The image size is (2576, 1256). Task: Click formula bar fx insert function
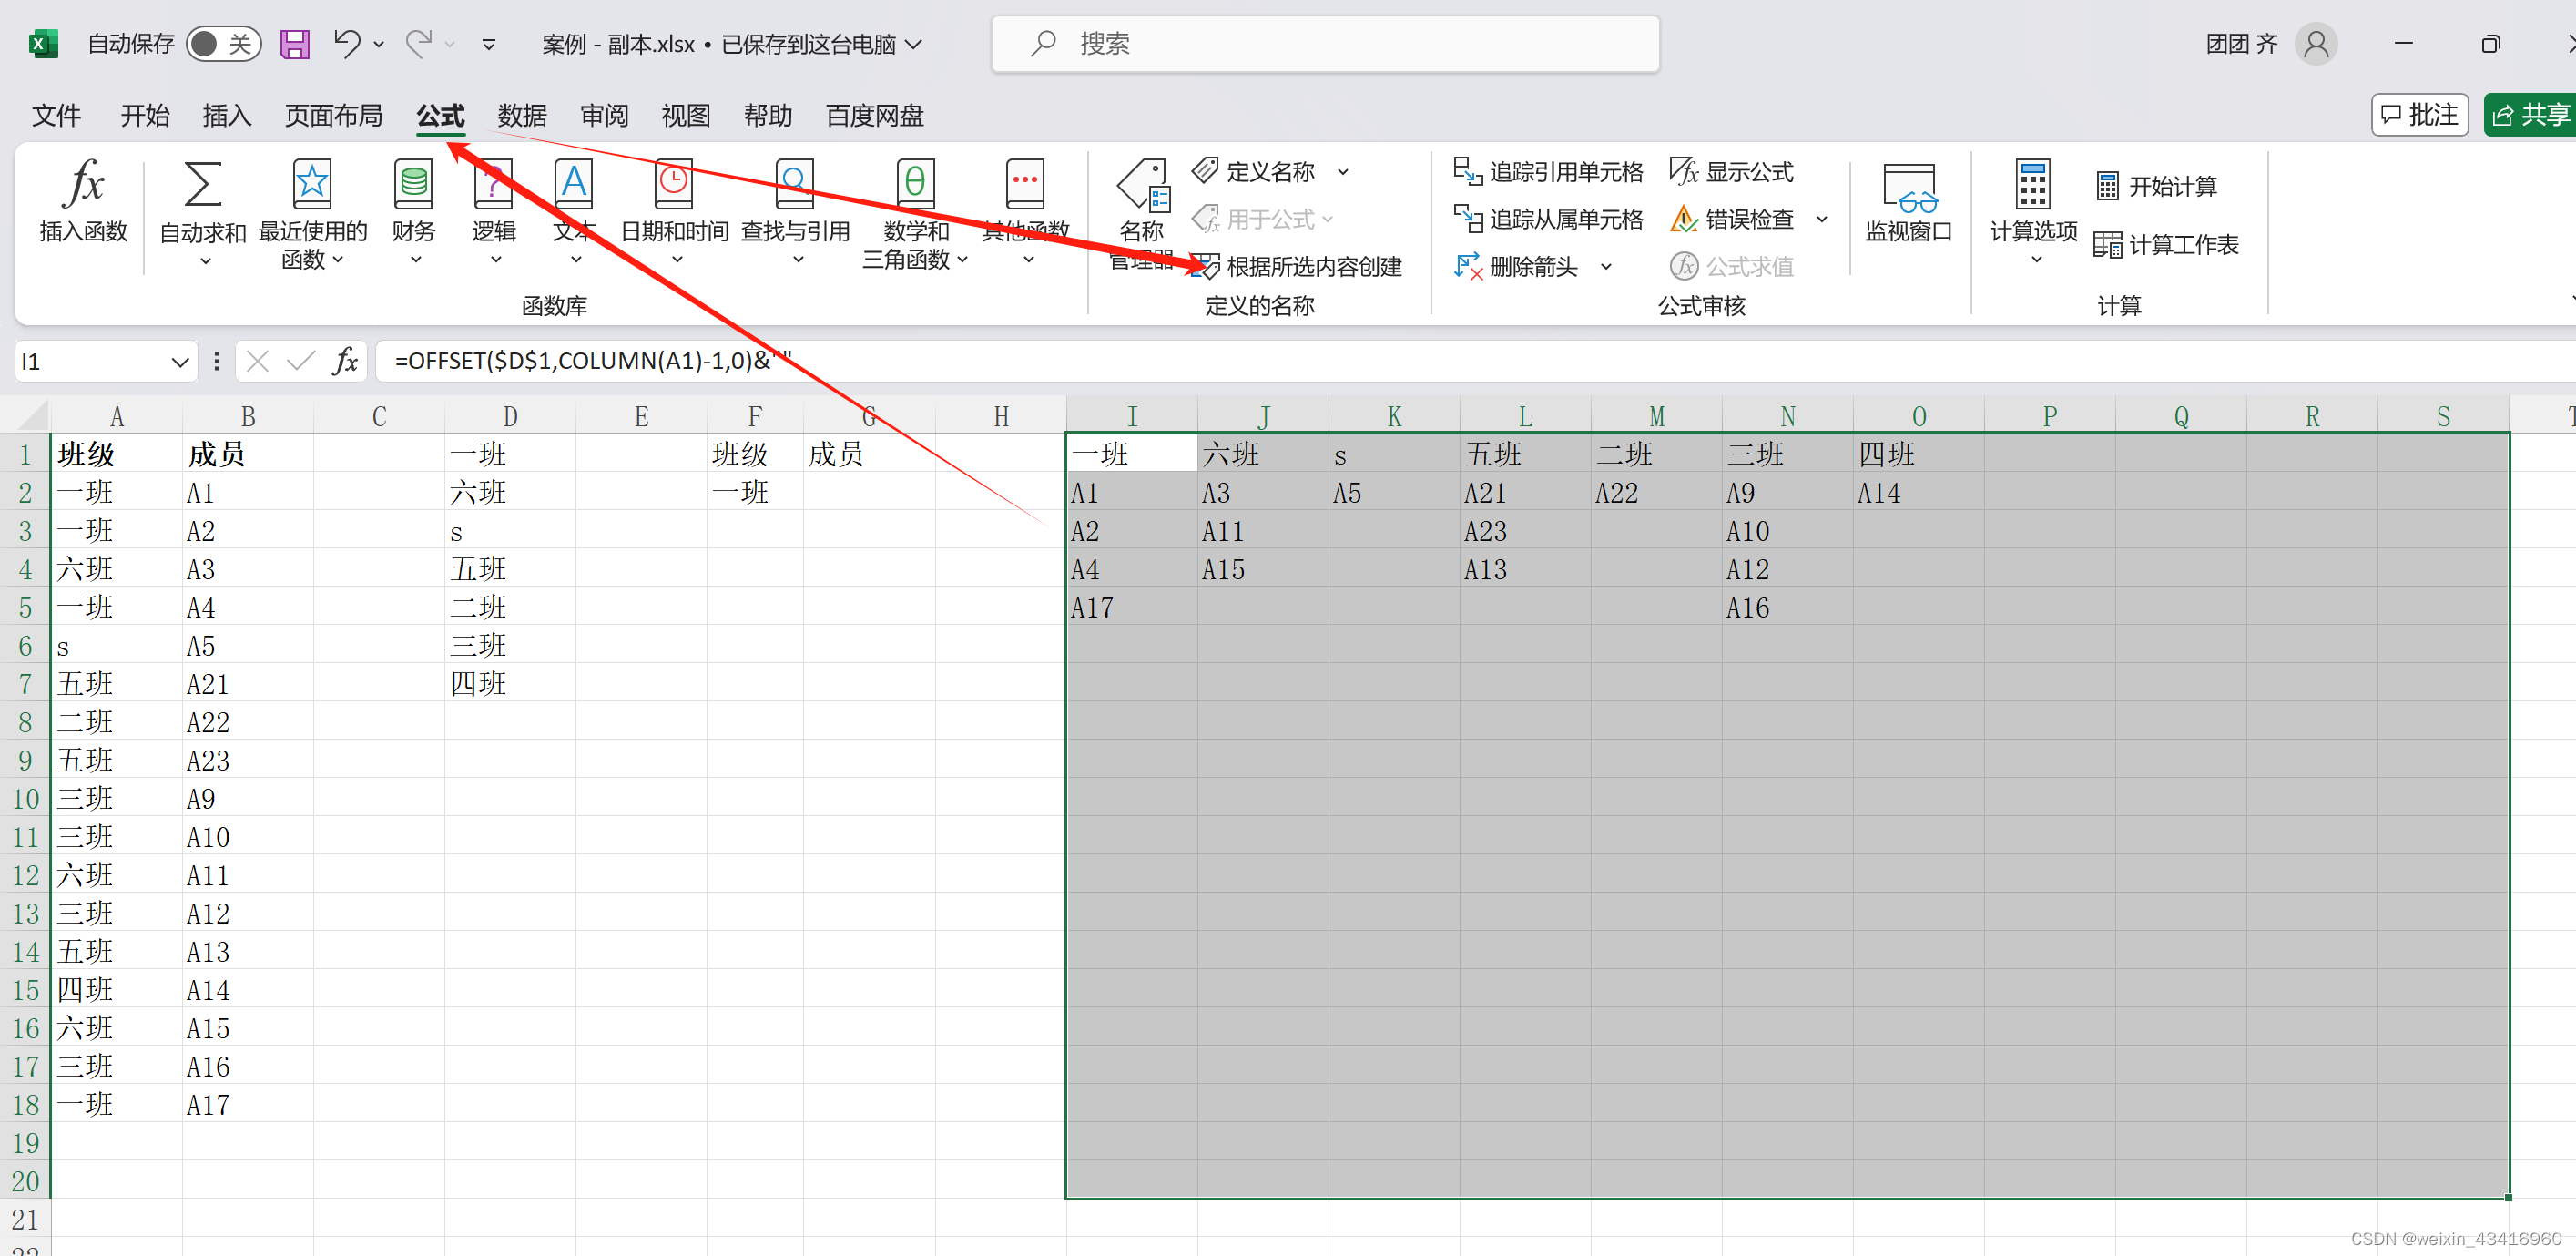pyautogui.click(x=345, y=361)
